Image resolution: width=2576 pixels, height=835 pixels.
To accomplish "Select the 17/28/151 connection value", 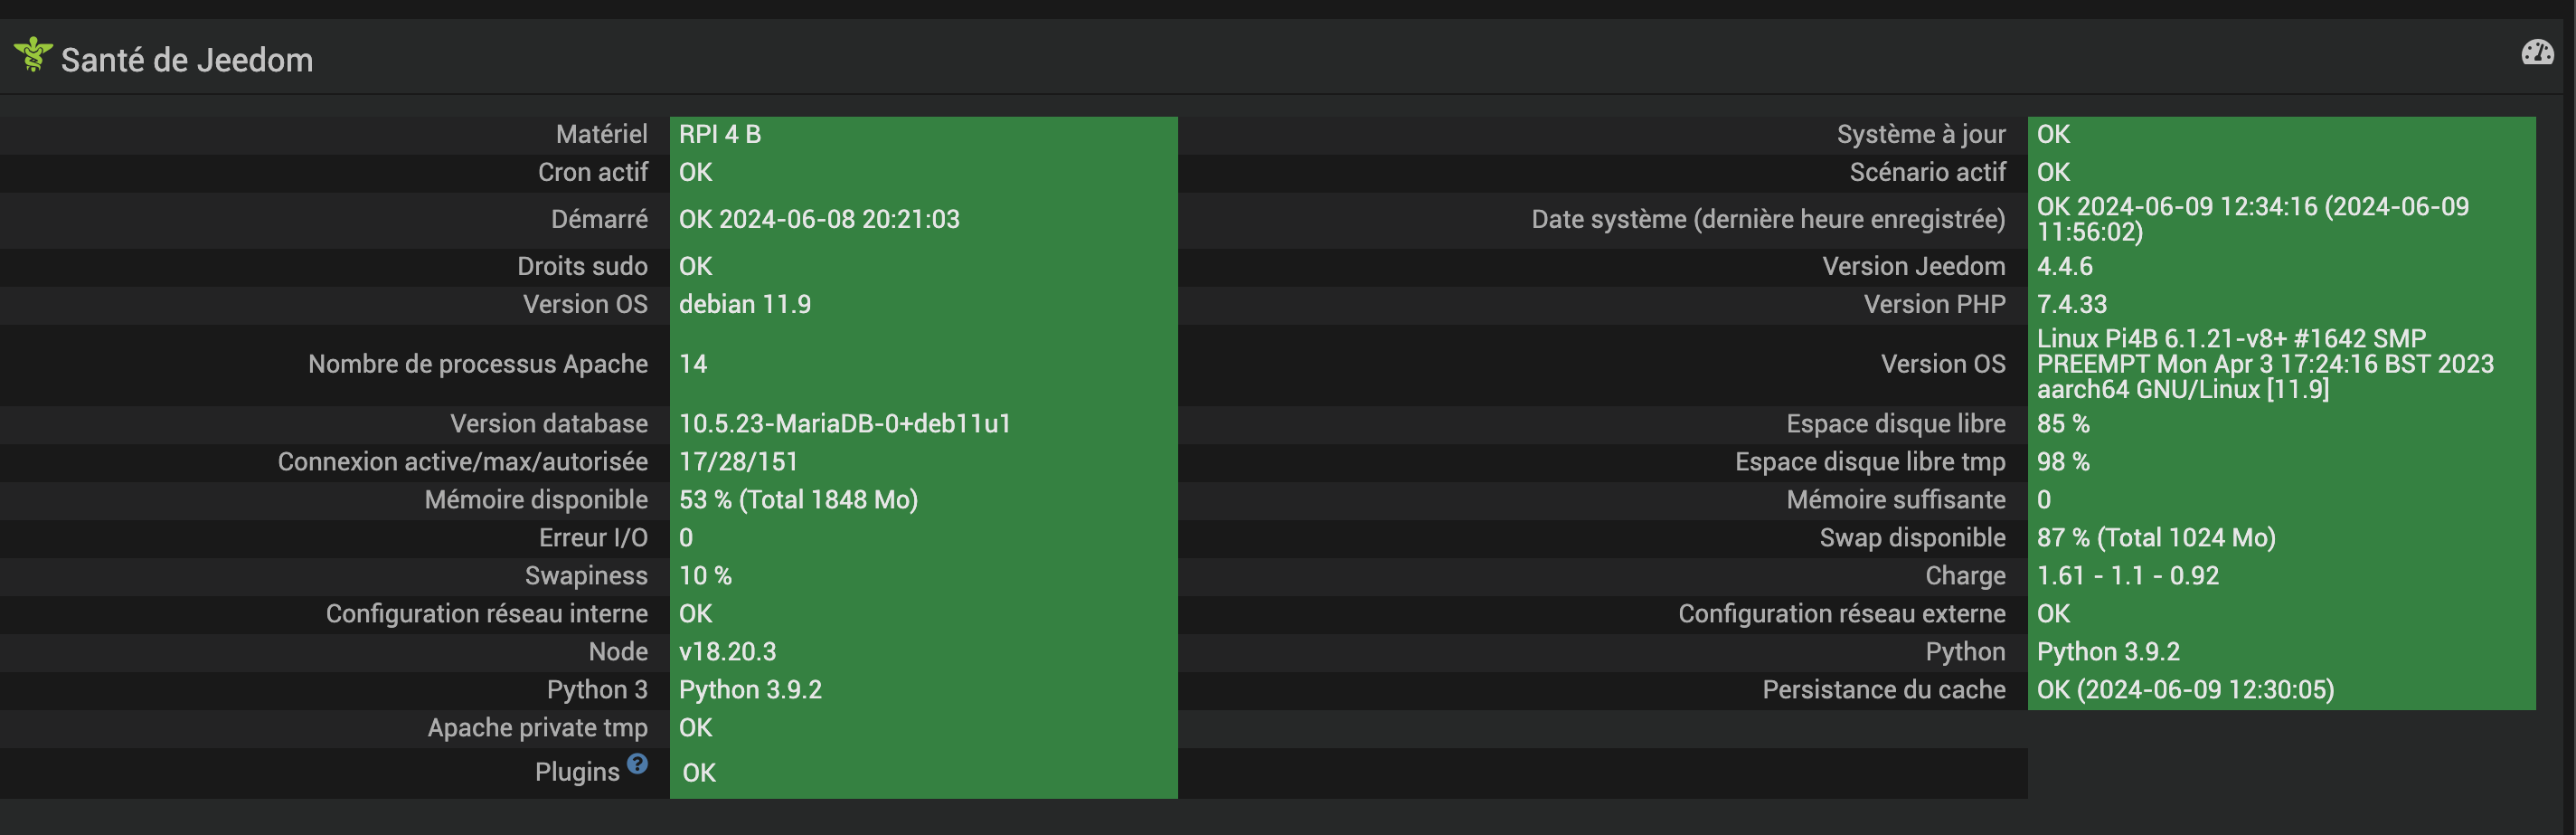I will [x=738, y=462].
